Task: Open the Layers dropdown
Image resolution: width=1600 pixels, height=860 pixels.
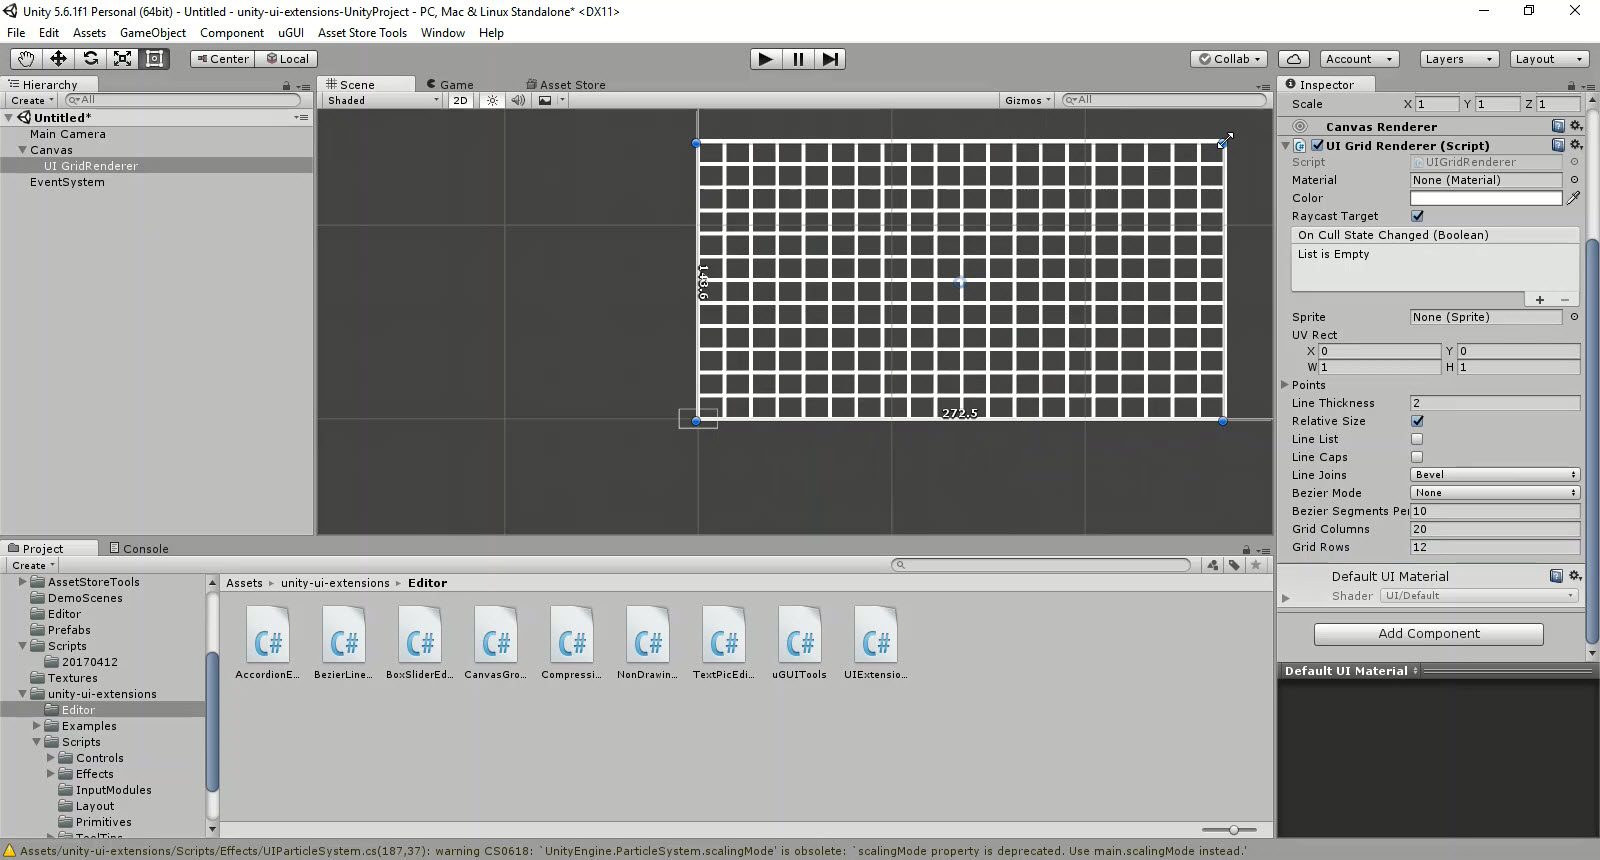Action: pos(1459,59)
